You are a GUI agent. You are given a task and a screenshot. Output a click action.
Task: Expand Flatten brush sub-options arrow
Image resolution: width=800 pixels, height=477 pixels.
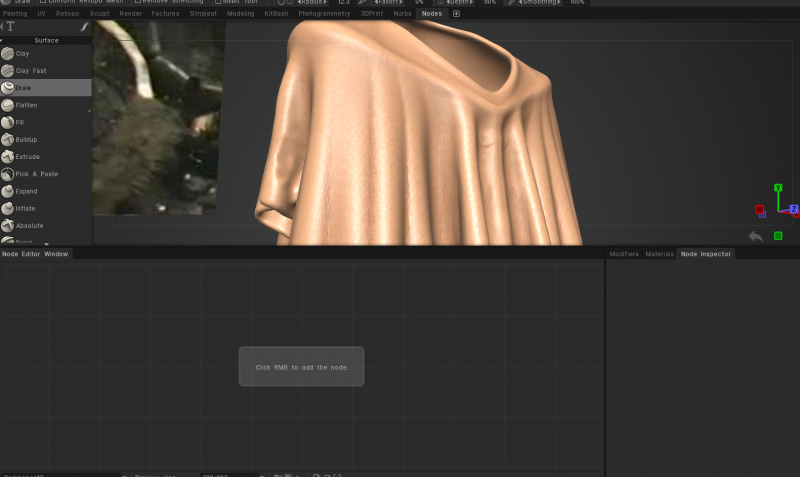tap(89, 111)
